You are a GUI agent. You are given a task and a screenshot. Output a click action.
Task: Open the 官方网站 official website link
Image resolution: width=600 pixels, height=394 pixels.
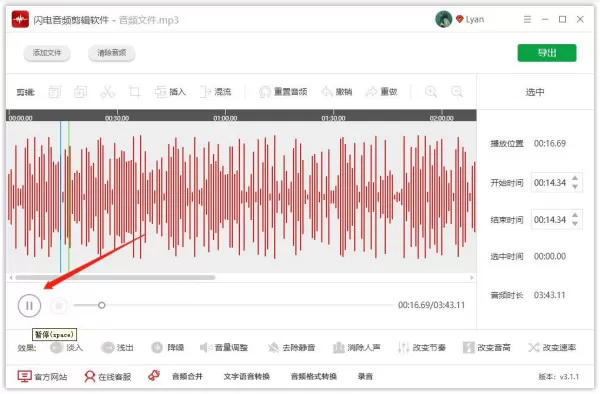pos(42,376)
